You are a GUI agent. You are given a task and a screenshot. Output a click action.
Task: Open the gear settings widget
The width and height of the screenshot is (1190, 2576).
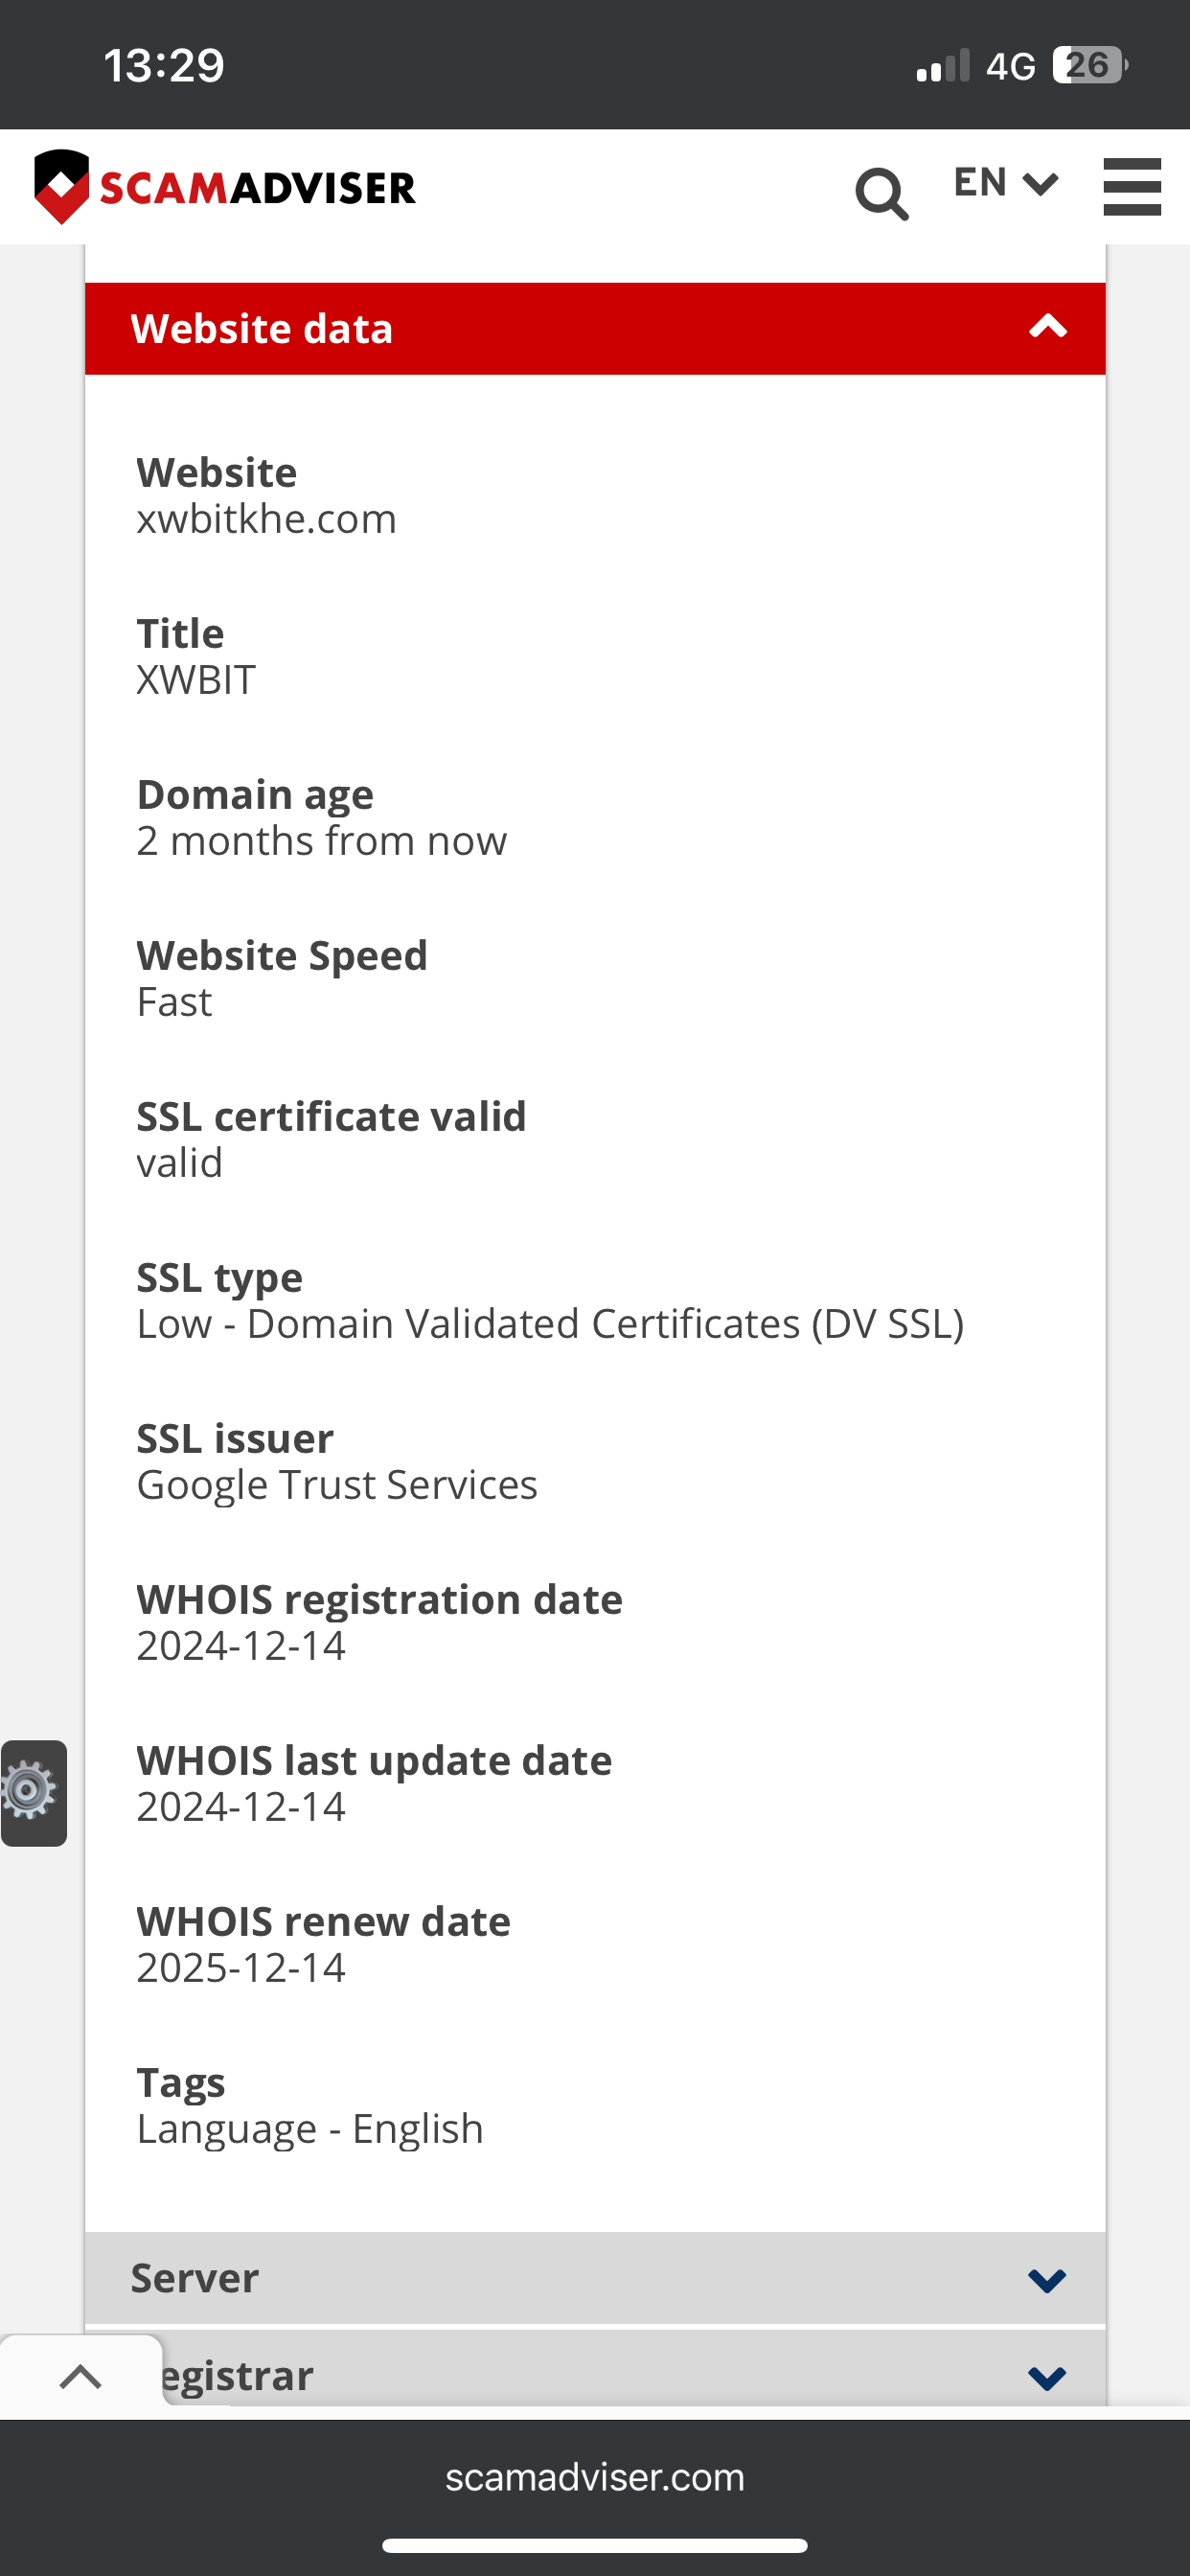pos(33,1793)
